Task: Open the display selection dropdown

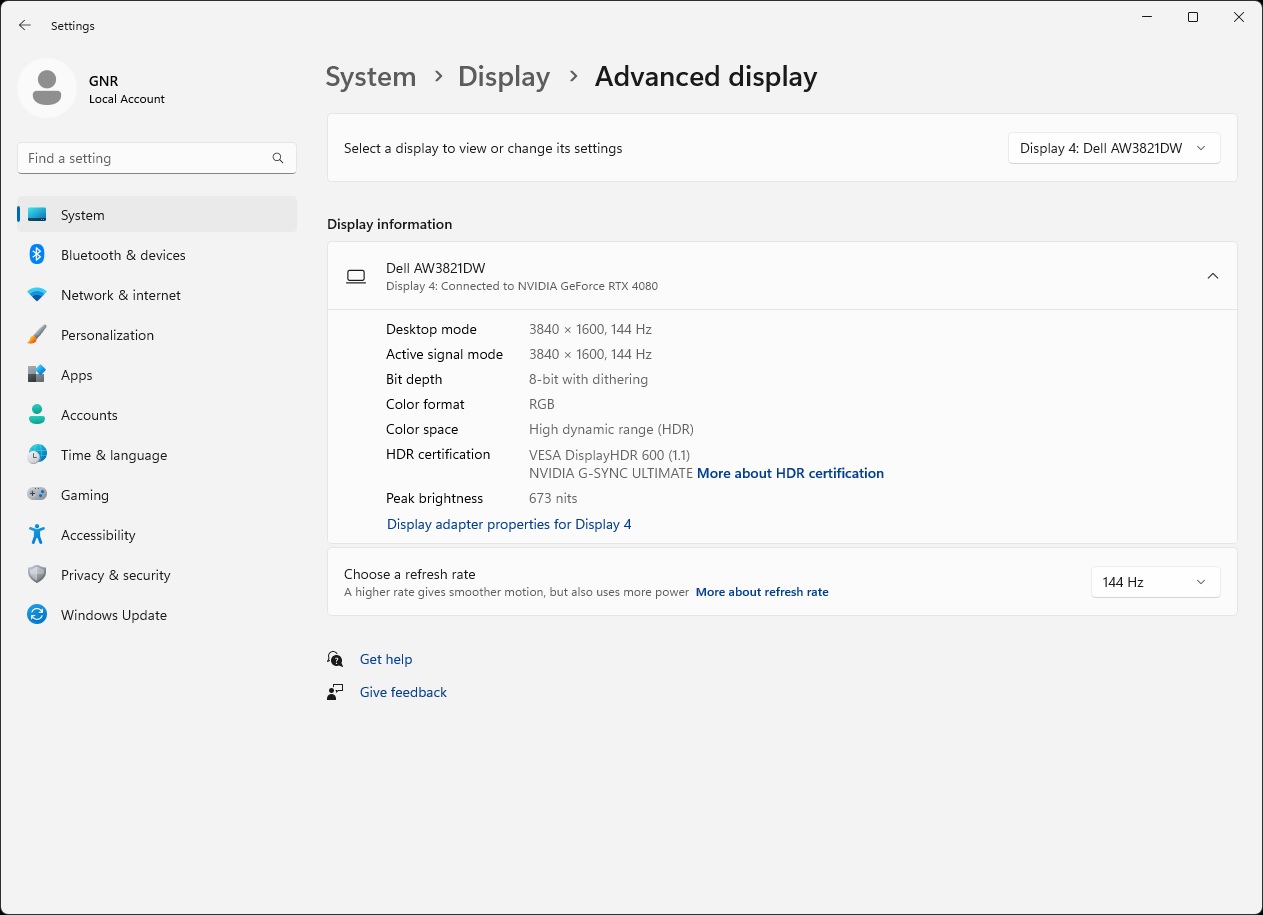Action: coord(1113,148)
